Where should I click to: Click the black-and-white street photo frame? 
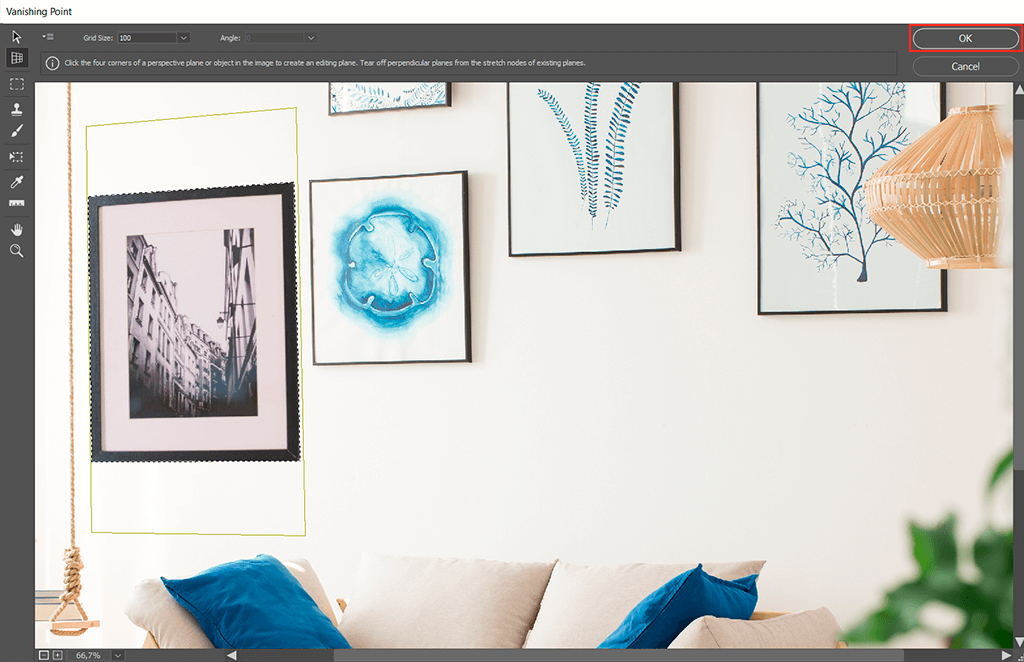pos(194,323)
